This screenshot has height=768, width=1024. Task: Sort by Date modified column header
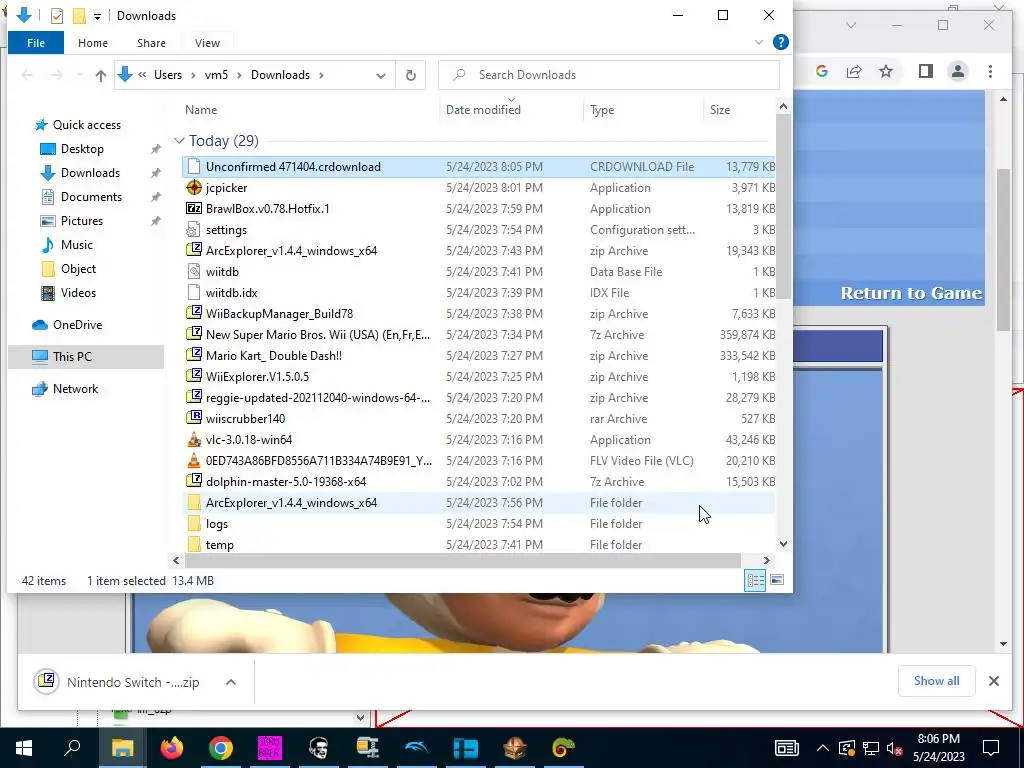[x=483, y=110]
